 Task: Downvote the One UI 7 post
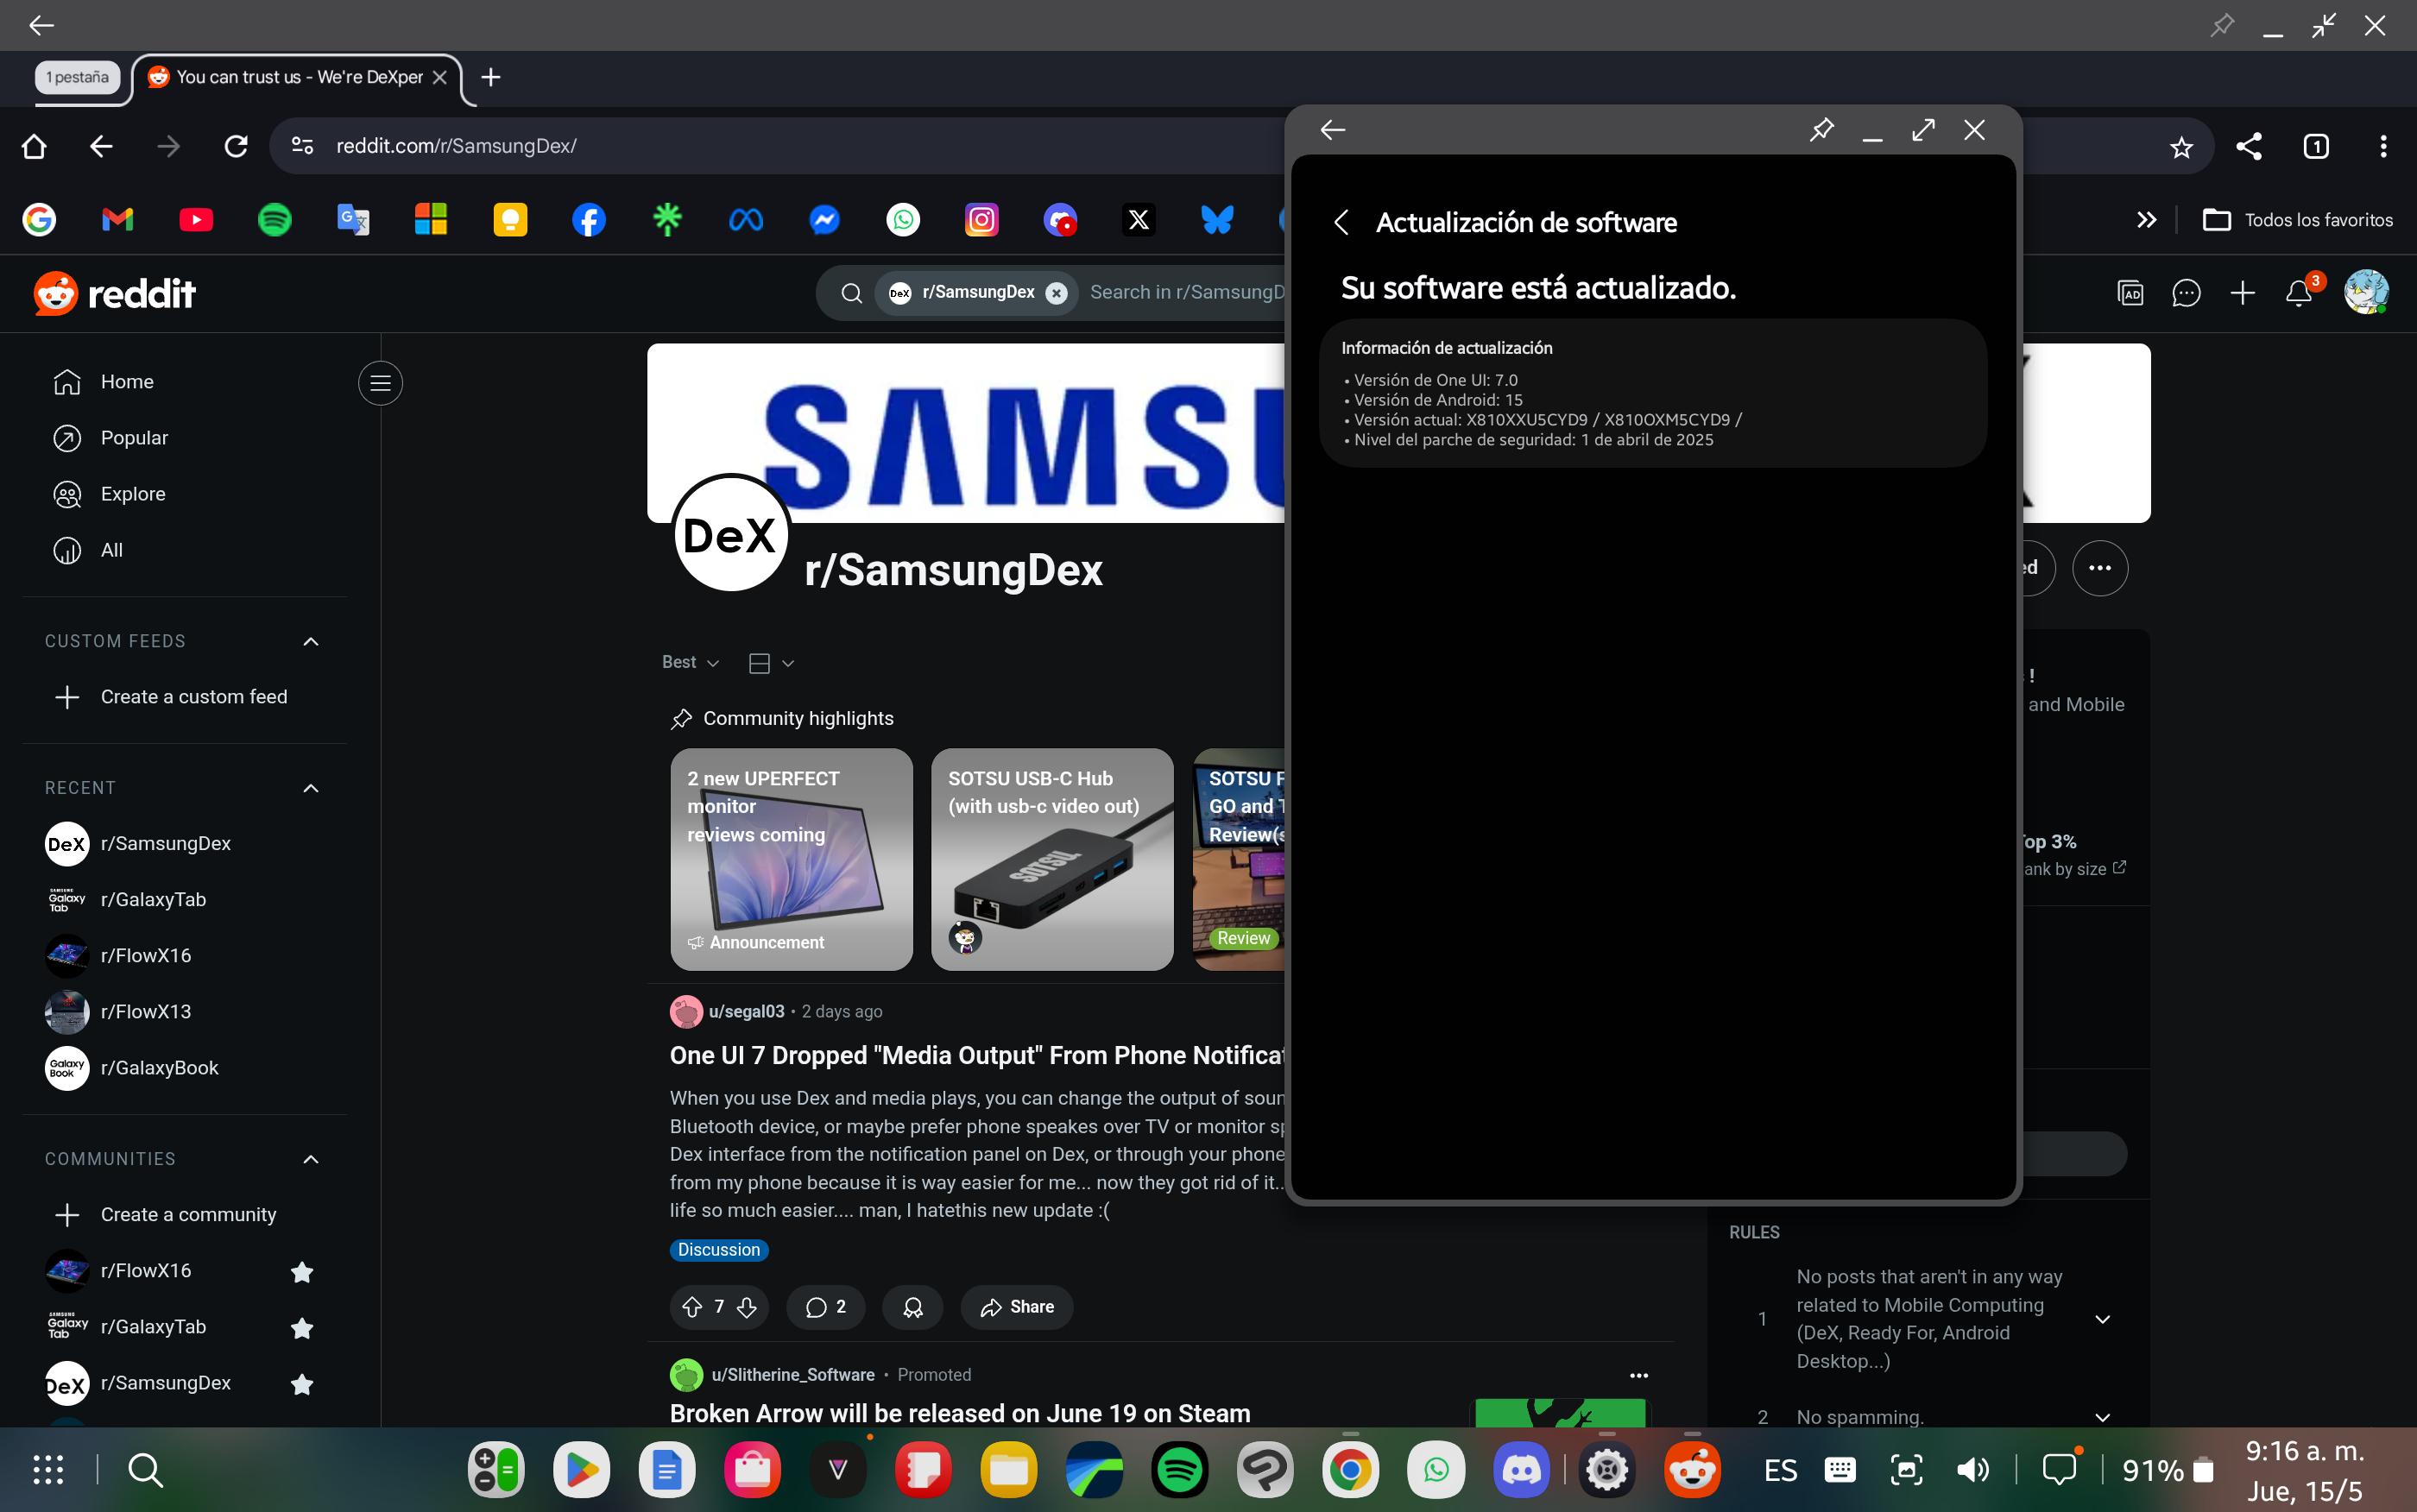click(x=746, y=1307)
